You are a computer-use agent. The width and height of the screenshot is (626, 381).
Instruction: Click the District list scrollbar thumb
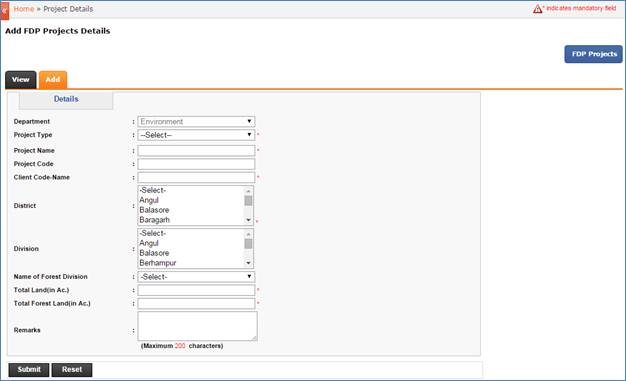point(248,200)
